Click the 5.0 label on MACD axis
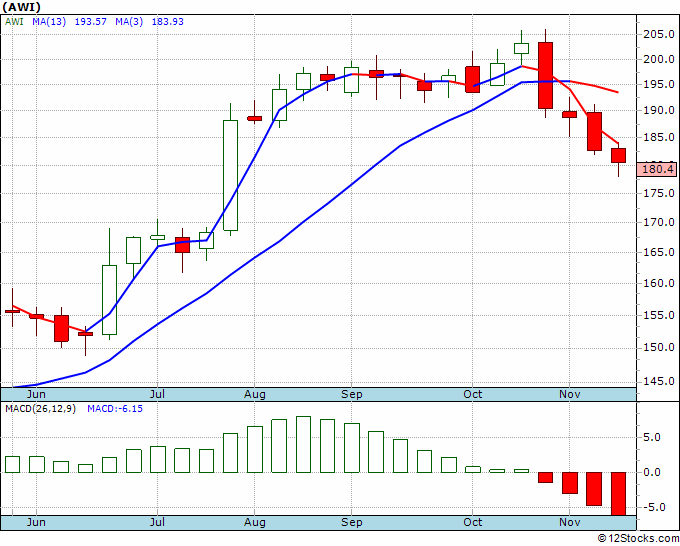Image resolution: width=680 pixels, height=546 pixels. click(652, 438)
